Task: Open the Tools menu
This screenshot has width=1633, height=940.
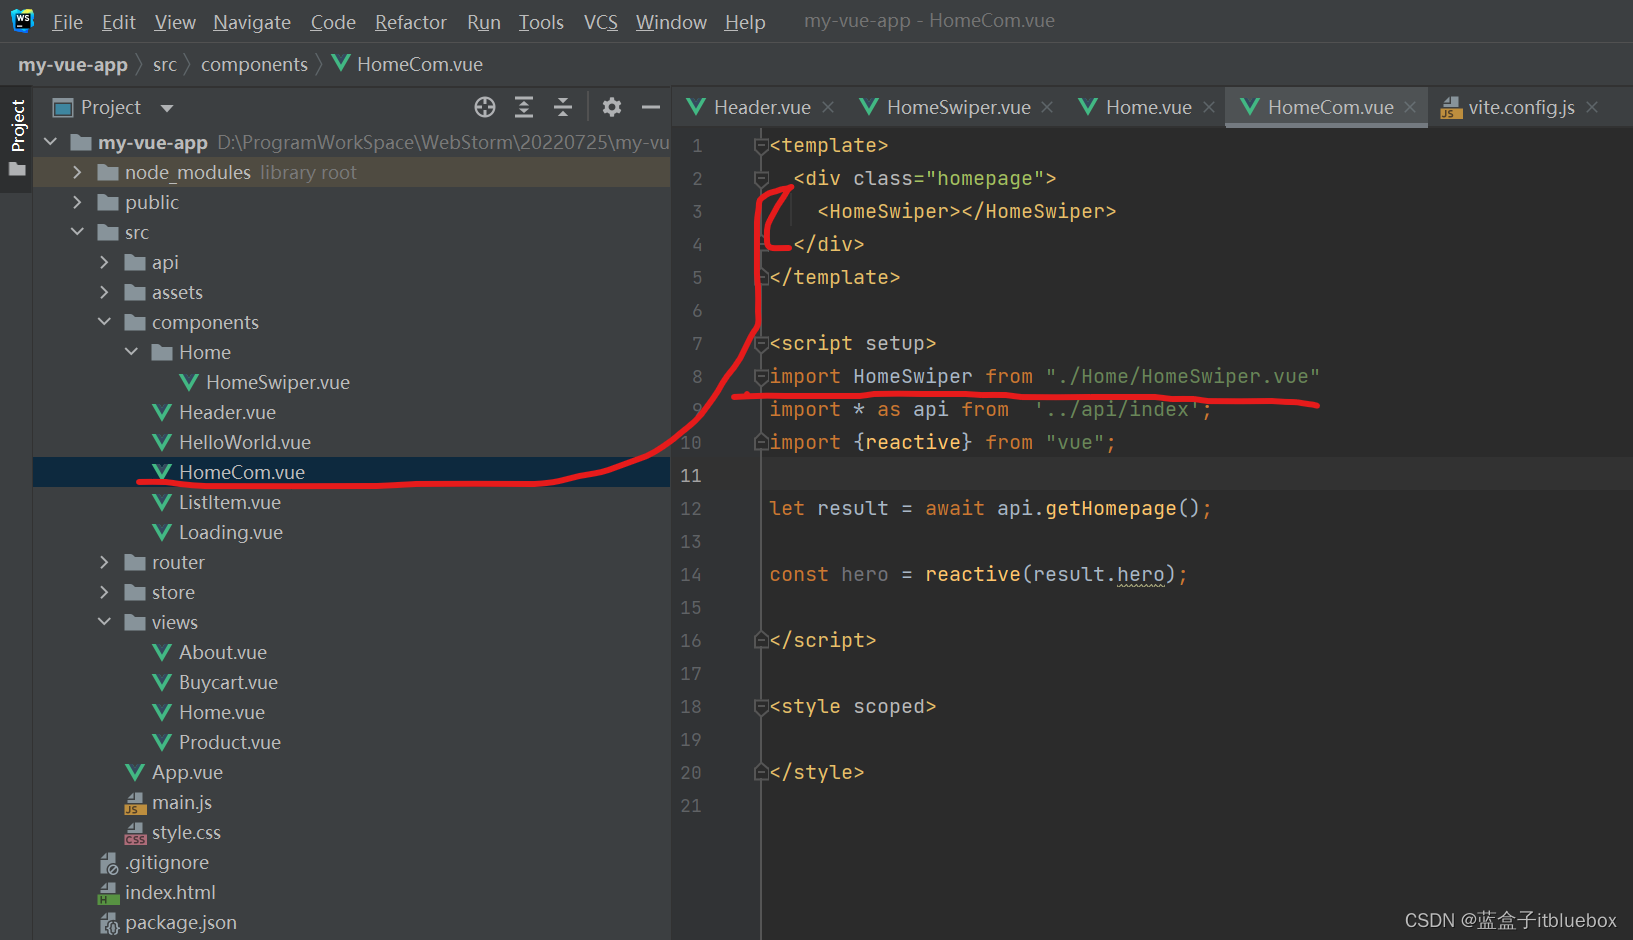Action: click(x=541, y=22)
